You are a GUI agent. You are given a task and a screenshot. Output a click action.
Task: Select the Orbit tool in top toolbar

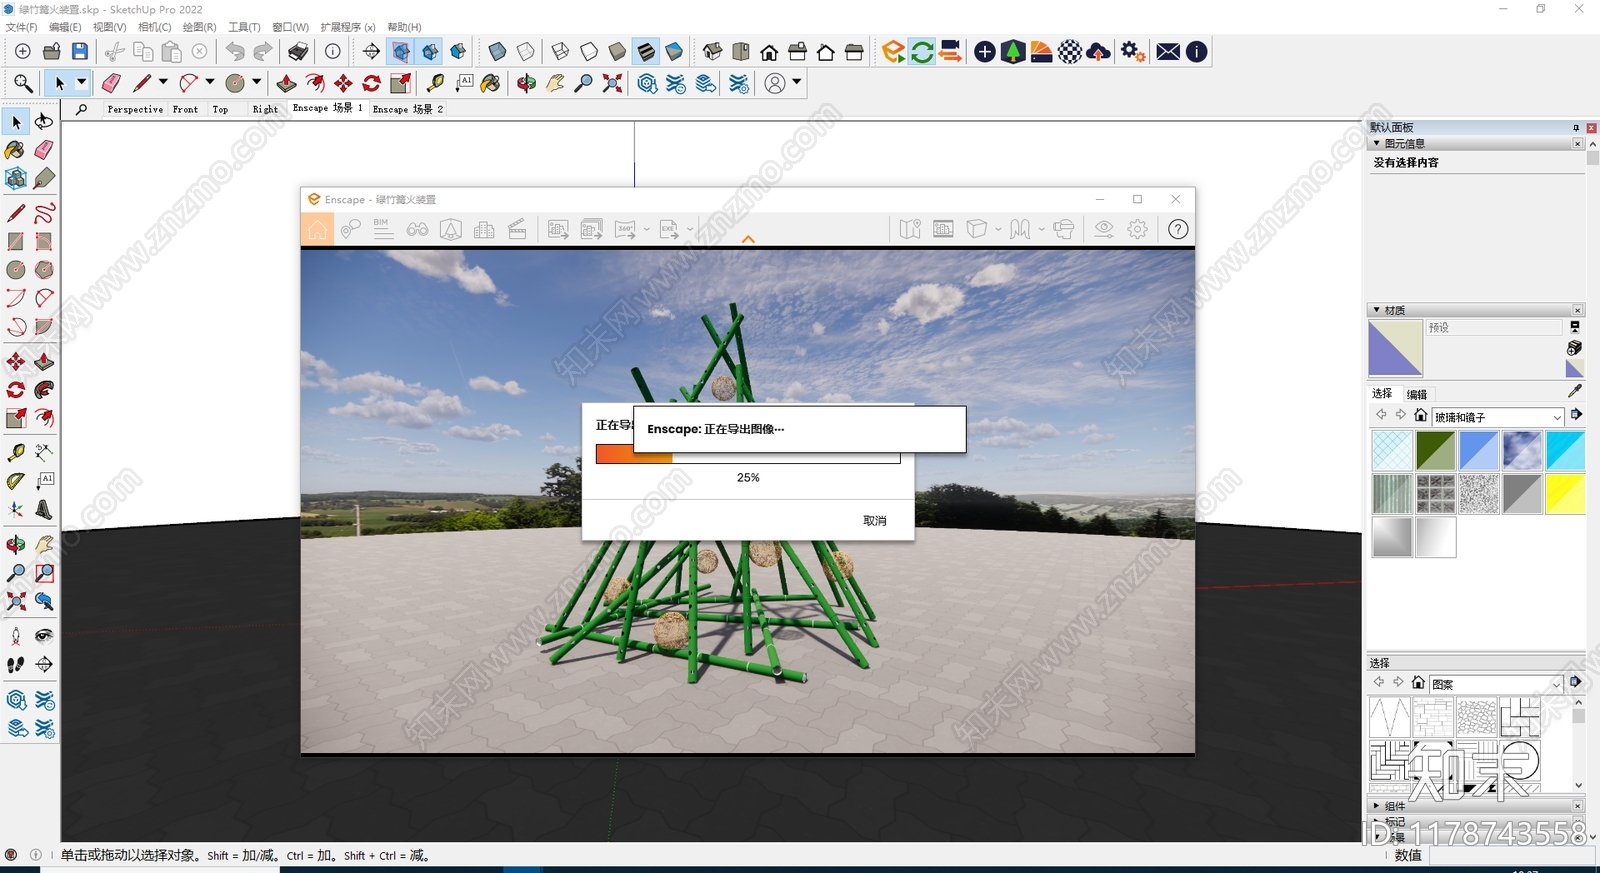pos(526,83)
